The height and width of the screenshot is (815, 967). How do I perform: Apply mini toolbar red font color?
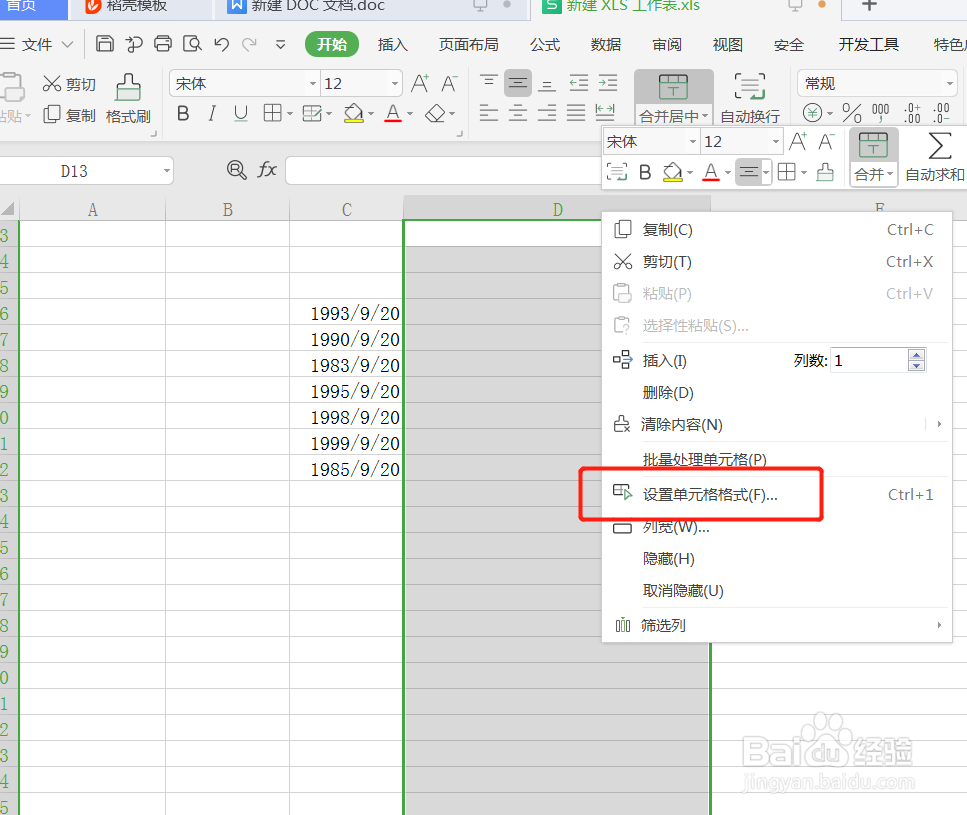tap(711, 172)
